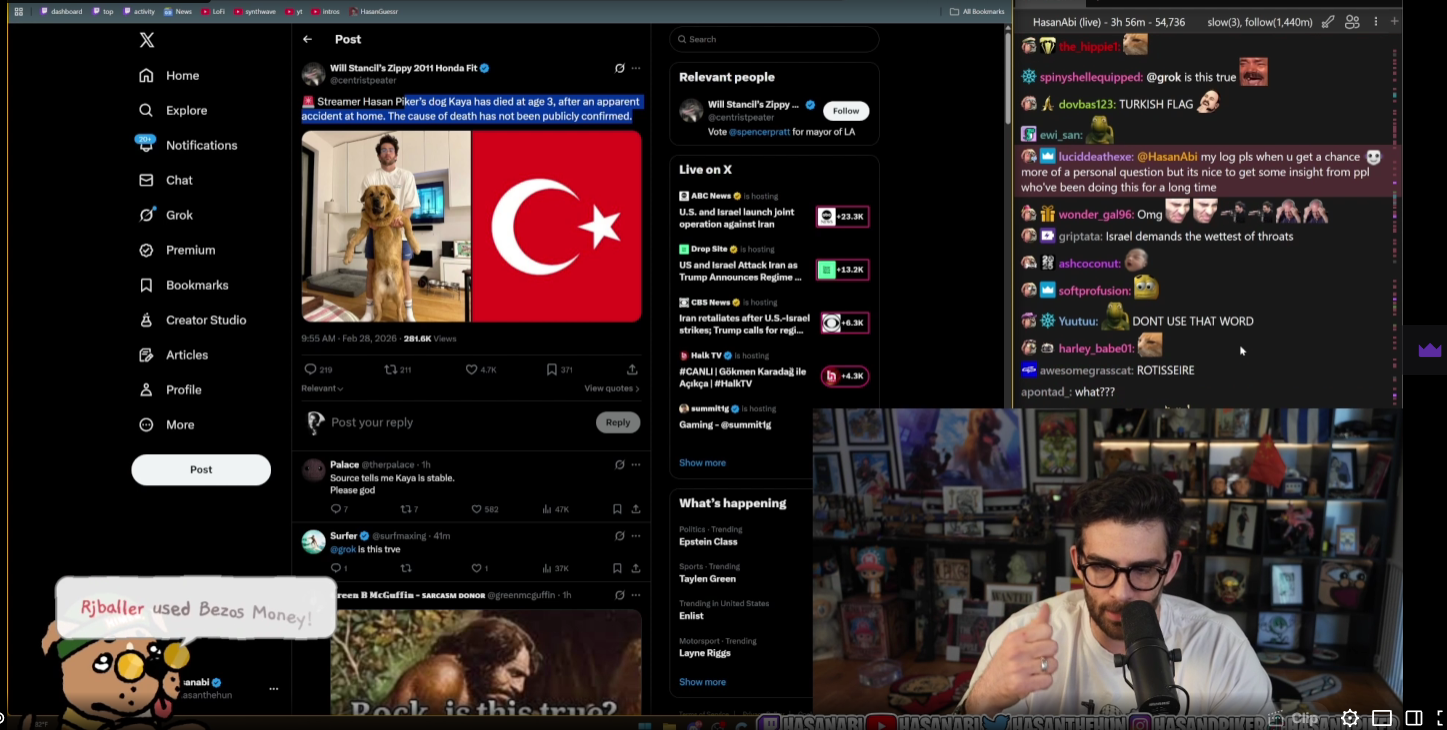
Task: Click the share icon on the main post
Action: point(632,370)
